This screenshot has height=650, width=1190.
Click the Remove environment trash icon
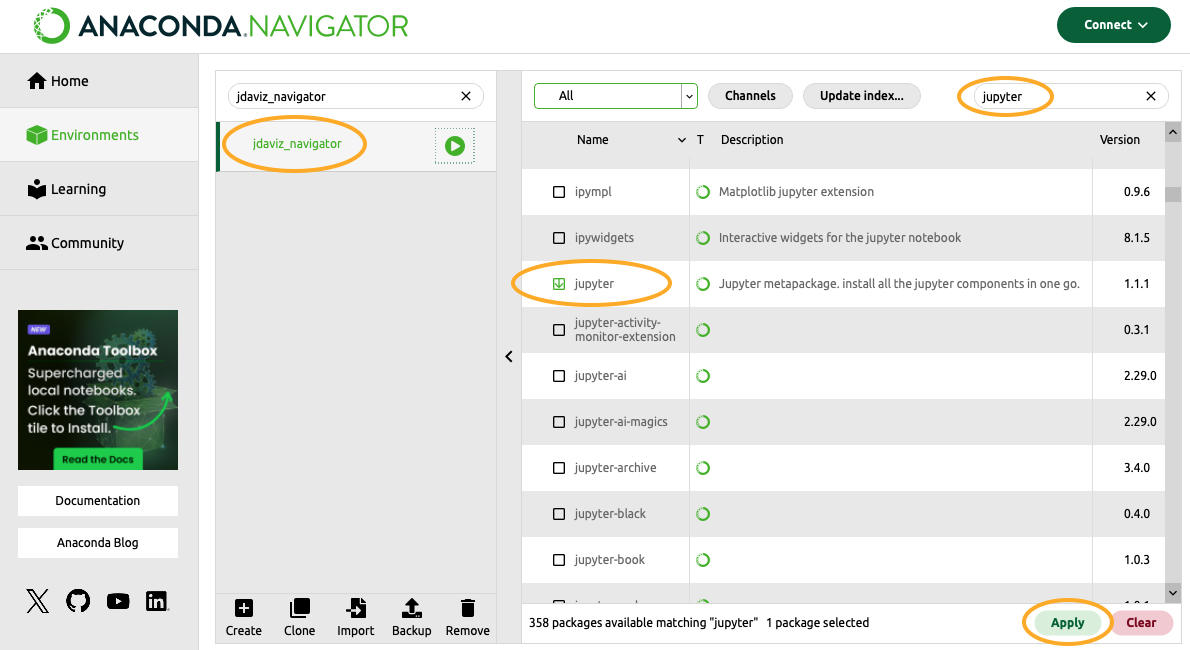467,607
